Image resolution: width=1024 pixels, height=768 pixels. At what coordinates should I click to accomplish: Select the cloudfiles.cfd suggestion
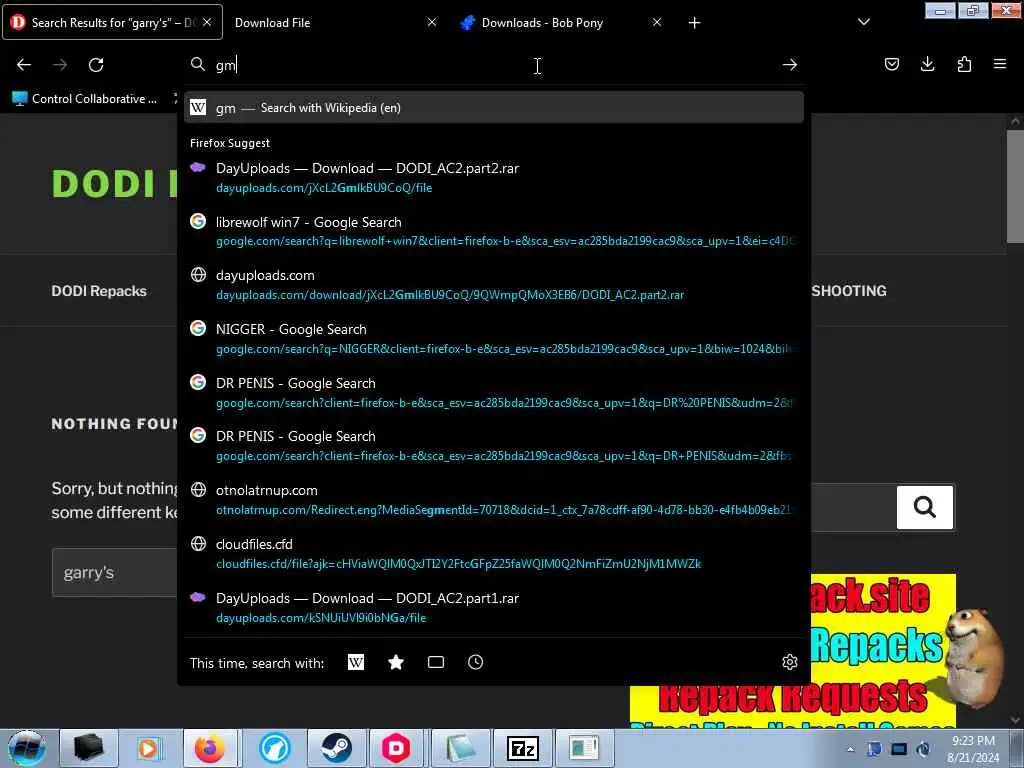493,554
